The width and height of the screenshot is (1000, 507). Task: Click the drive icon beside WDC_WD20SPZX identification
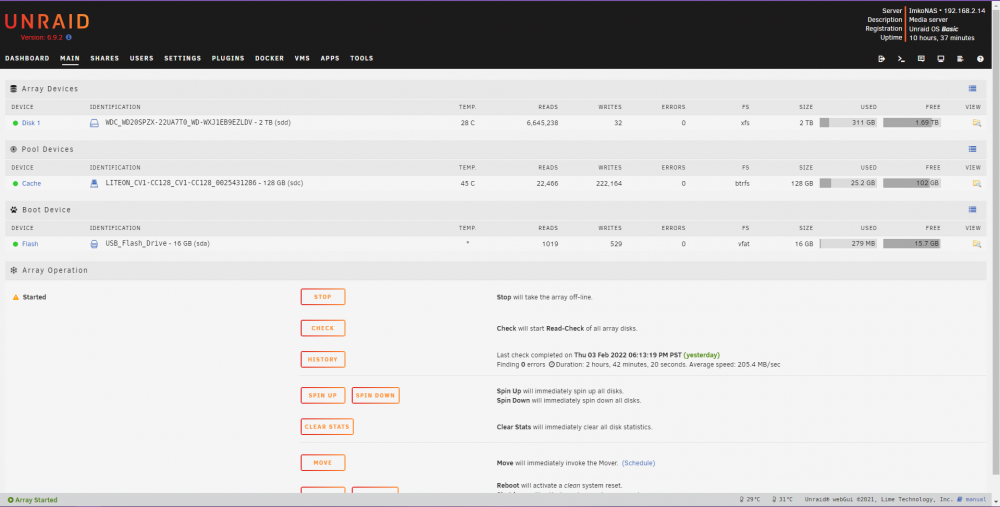(x=94, y=123)
